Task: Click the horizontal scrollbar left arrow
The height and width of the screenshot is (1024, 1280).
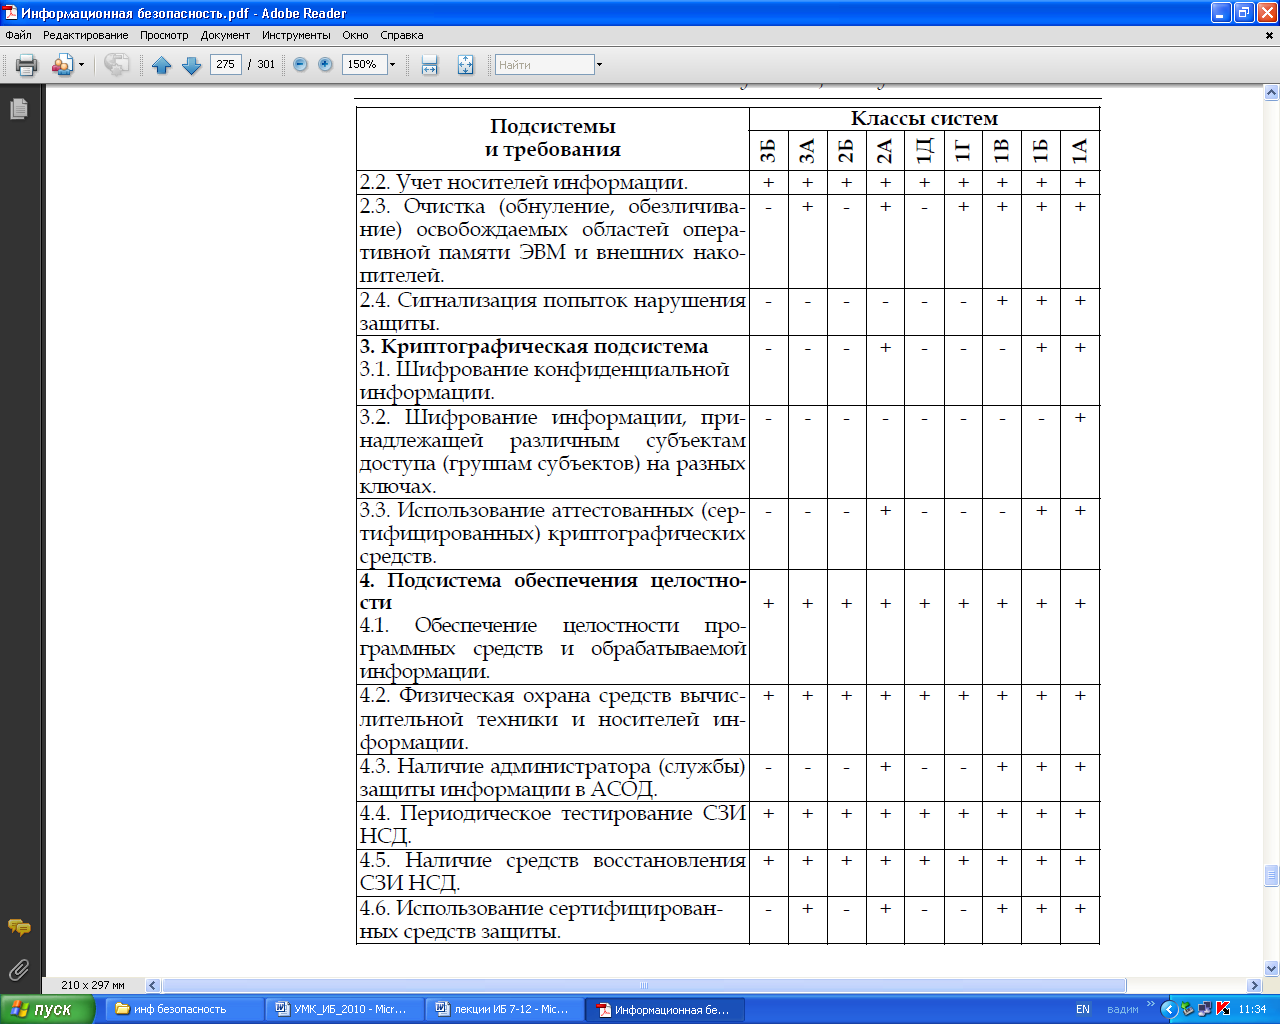Action: pyautogui.click(x=153, y=985)
